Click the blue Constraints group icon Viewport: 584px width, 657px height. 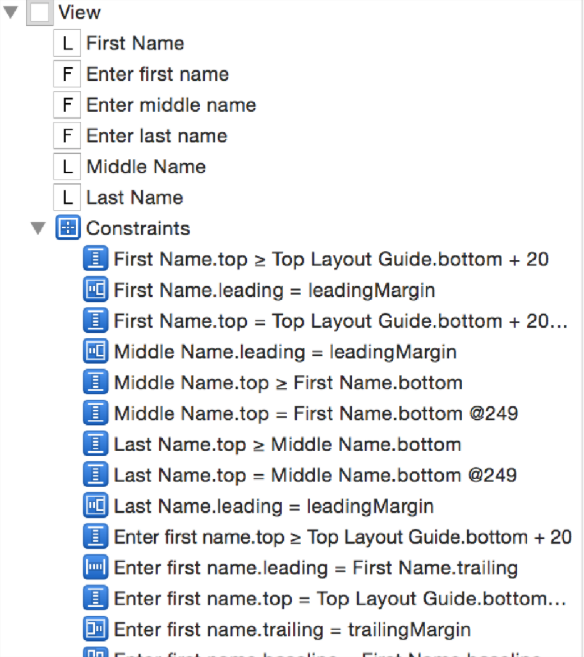pos(68,228)
